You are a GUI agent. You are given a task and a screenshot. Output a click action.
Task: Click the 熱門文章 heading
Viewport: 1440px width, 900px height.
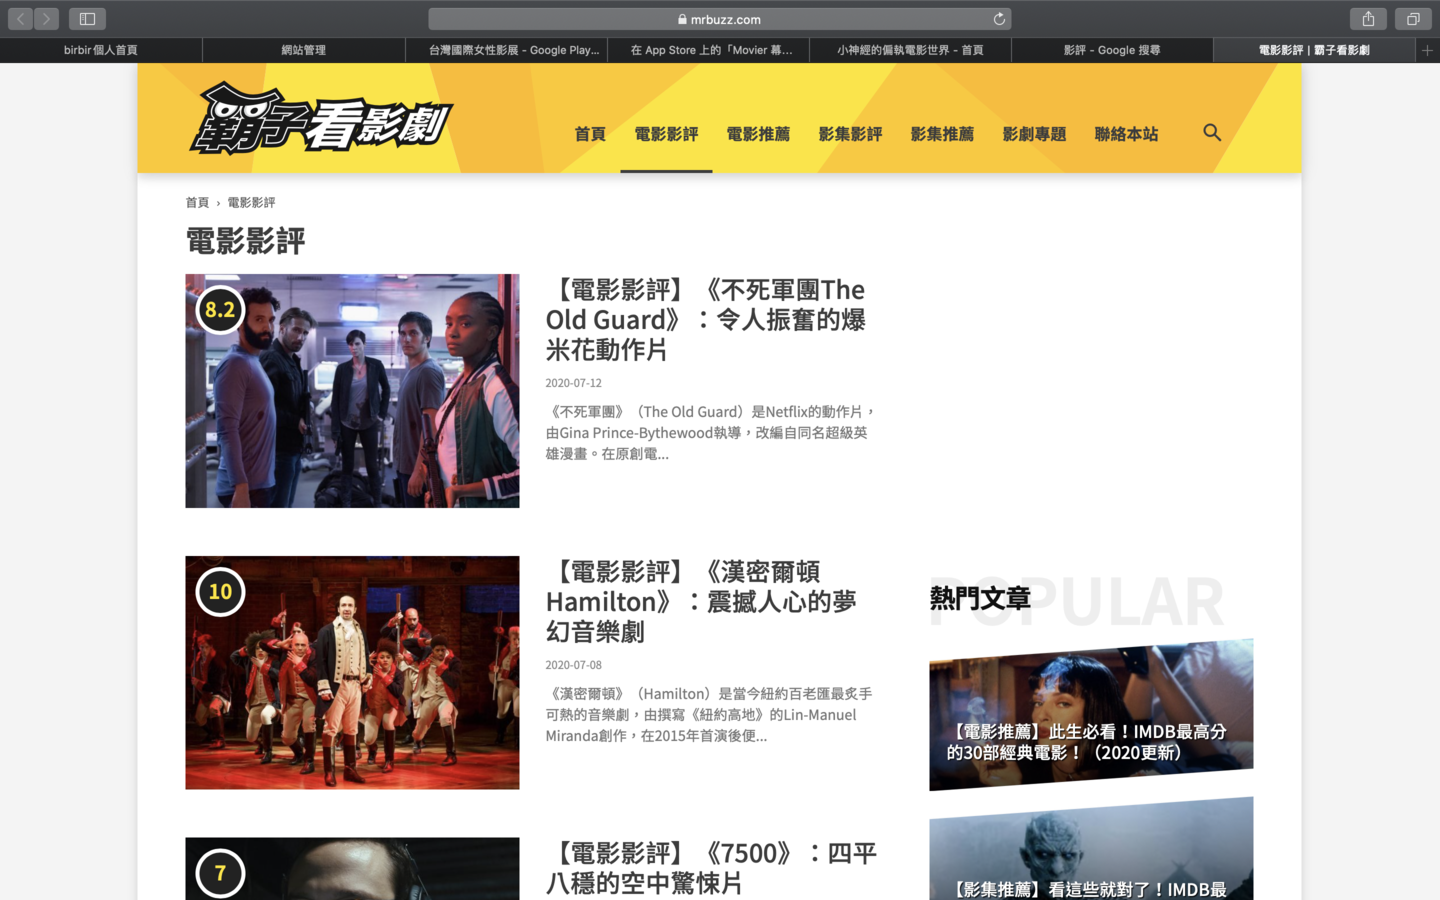pyautogui.click(x=980, y=598)
